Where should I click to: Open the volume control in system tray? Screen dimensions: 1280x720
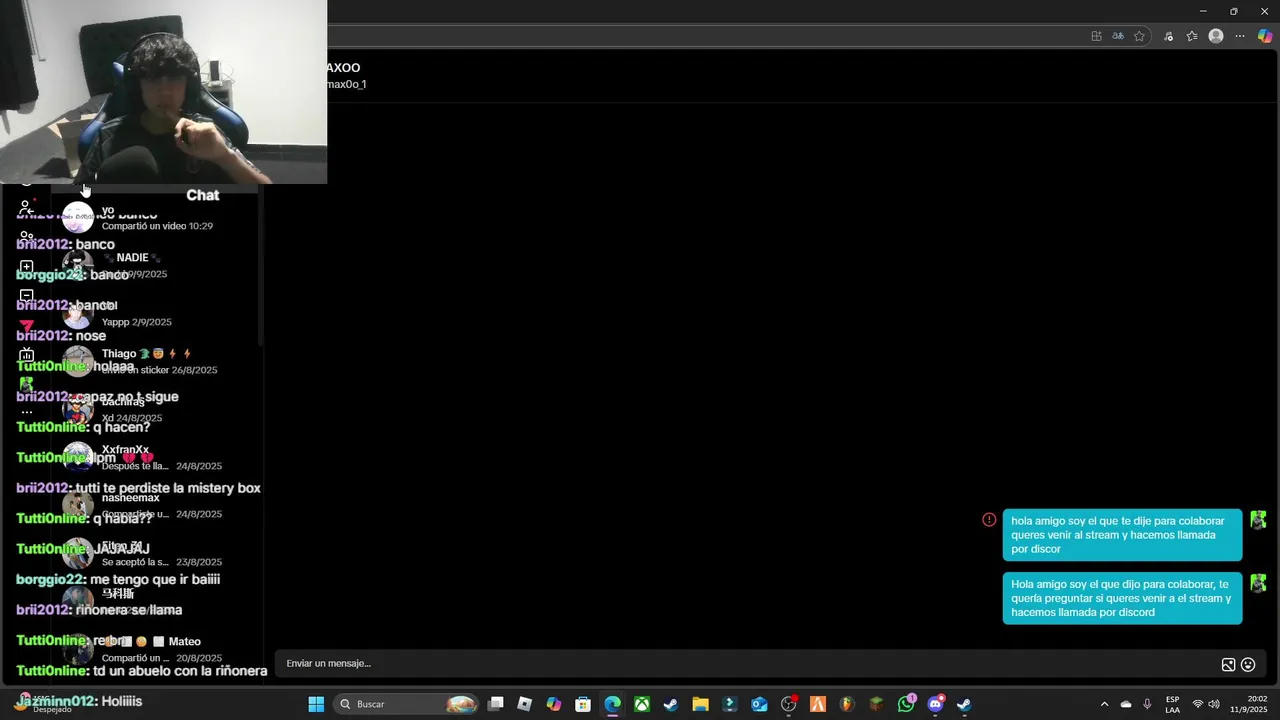[1214, 704]
